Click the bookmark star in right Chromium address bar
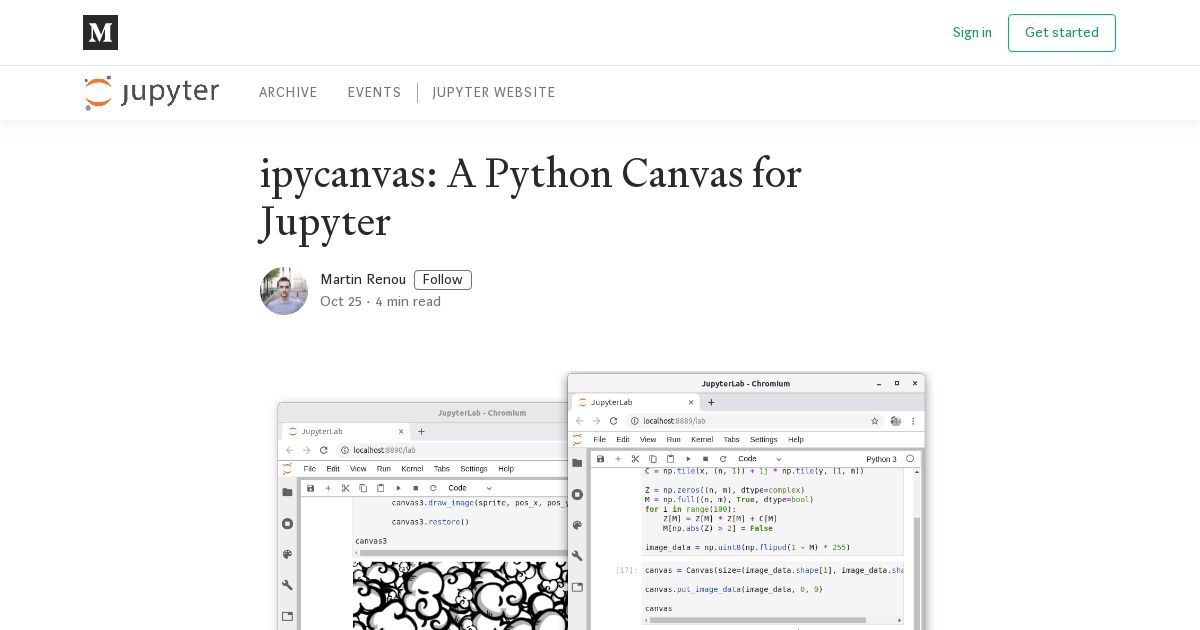1200x630 pixels. tap(874, 421)
